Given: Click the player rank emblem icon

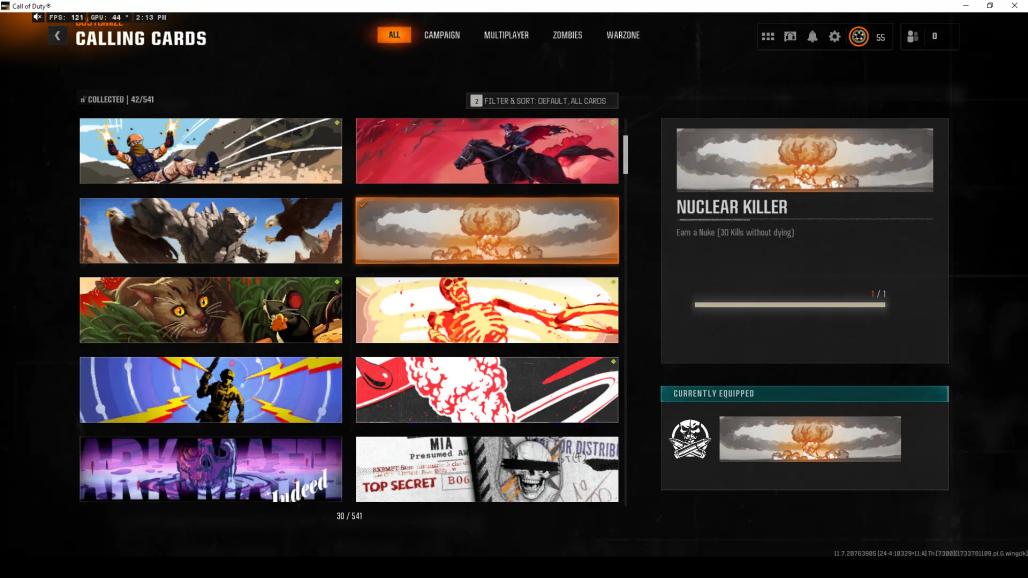Looking at the screenshot, I should (x=858, y=37).
